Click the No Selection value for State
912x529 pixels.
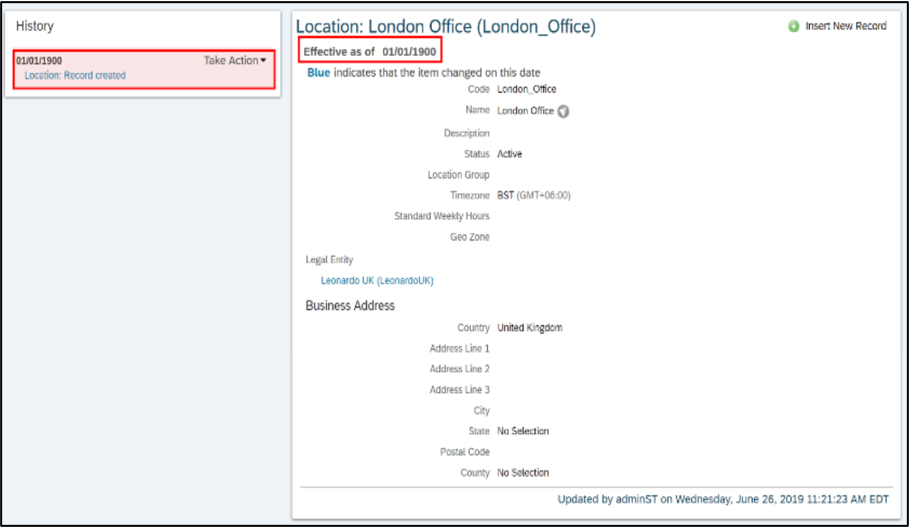tap(523, 431)
